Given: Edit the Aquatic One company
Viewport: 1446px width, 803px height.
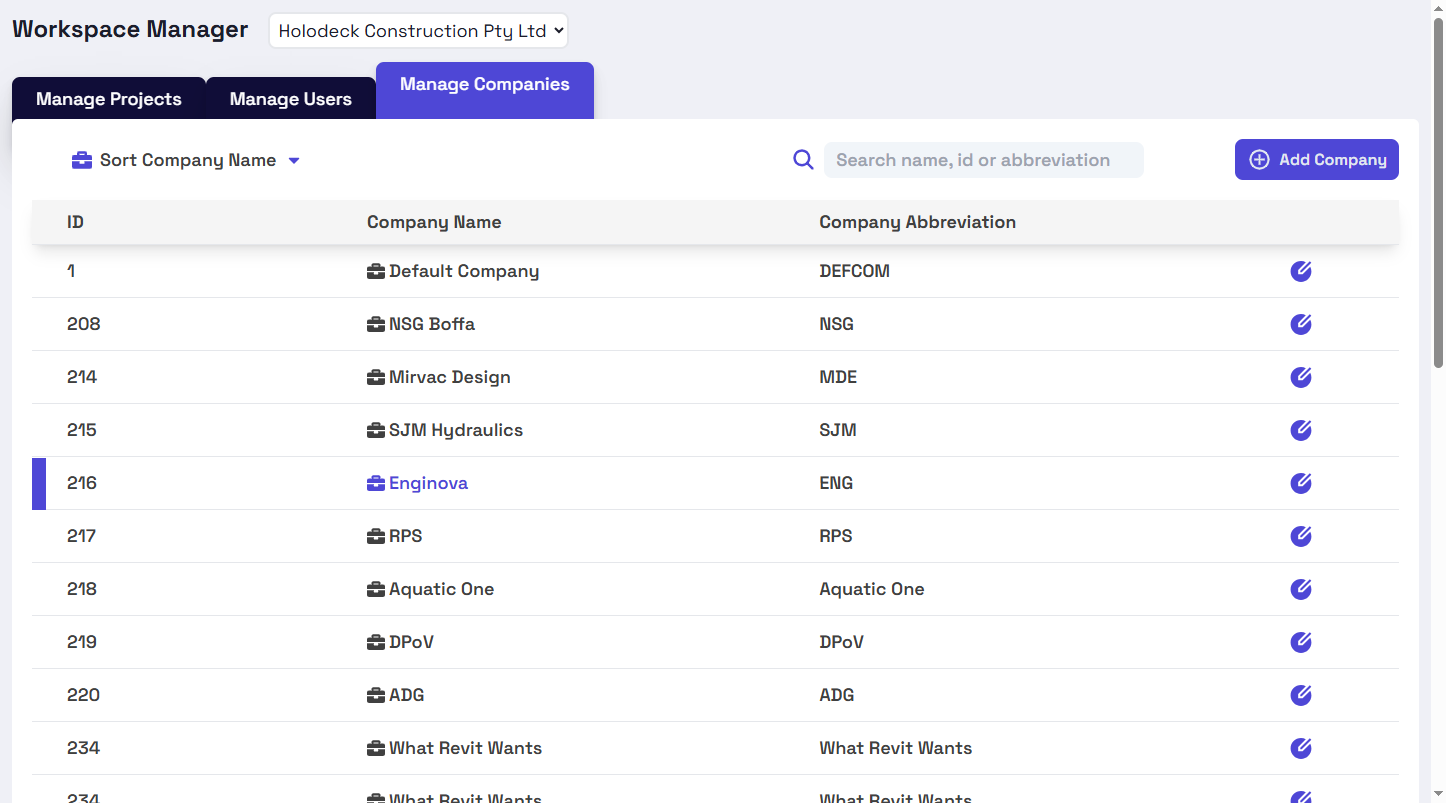Looking at the screenshot, I should pyautogui.click(x=1300, y=589).
